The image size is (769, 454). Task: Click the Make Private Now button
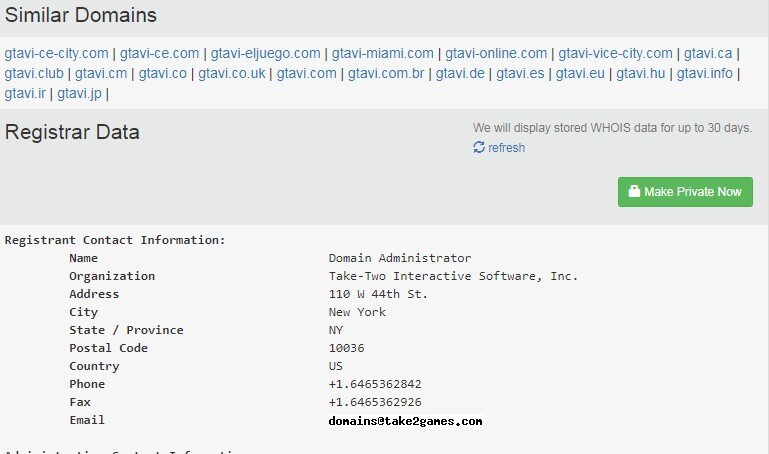[685, 192]
